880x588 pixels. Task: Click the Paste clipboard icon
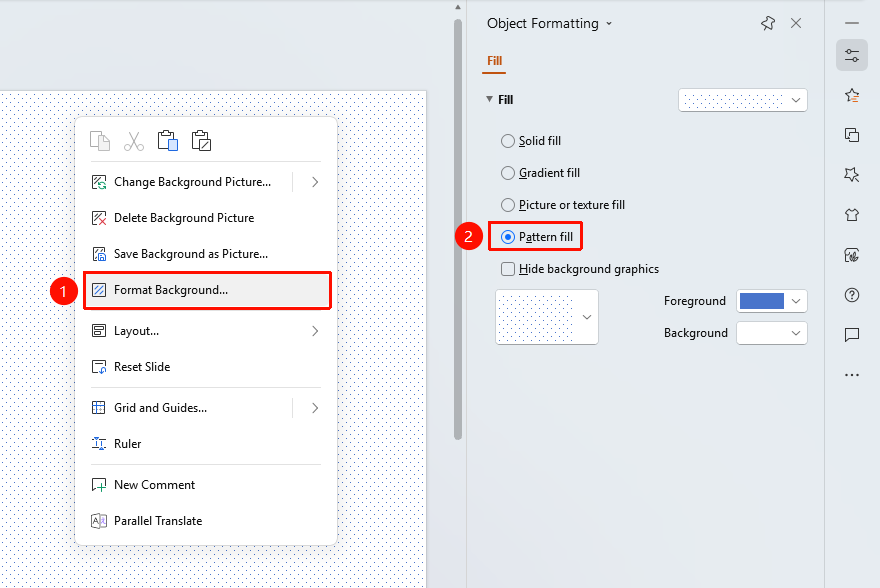coord(168,141)
